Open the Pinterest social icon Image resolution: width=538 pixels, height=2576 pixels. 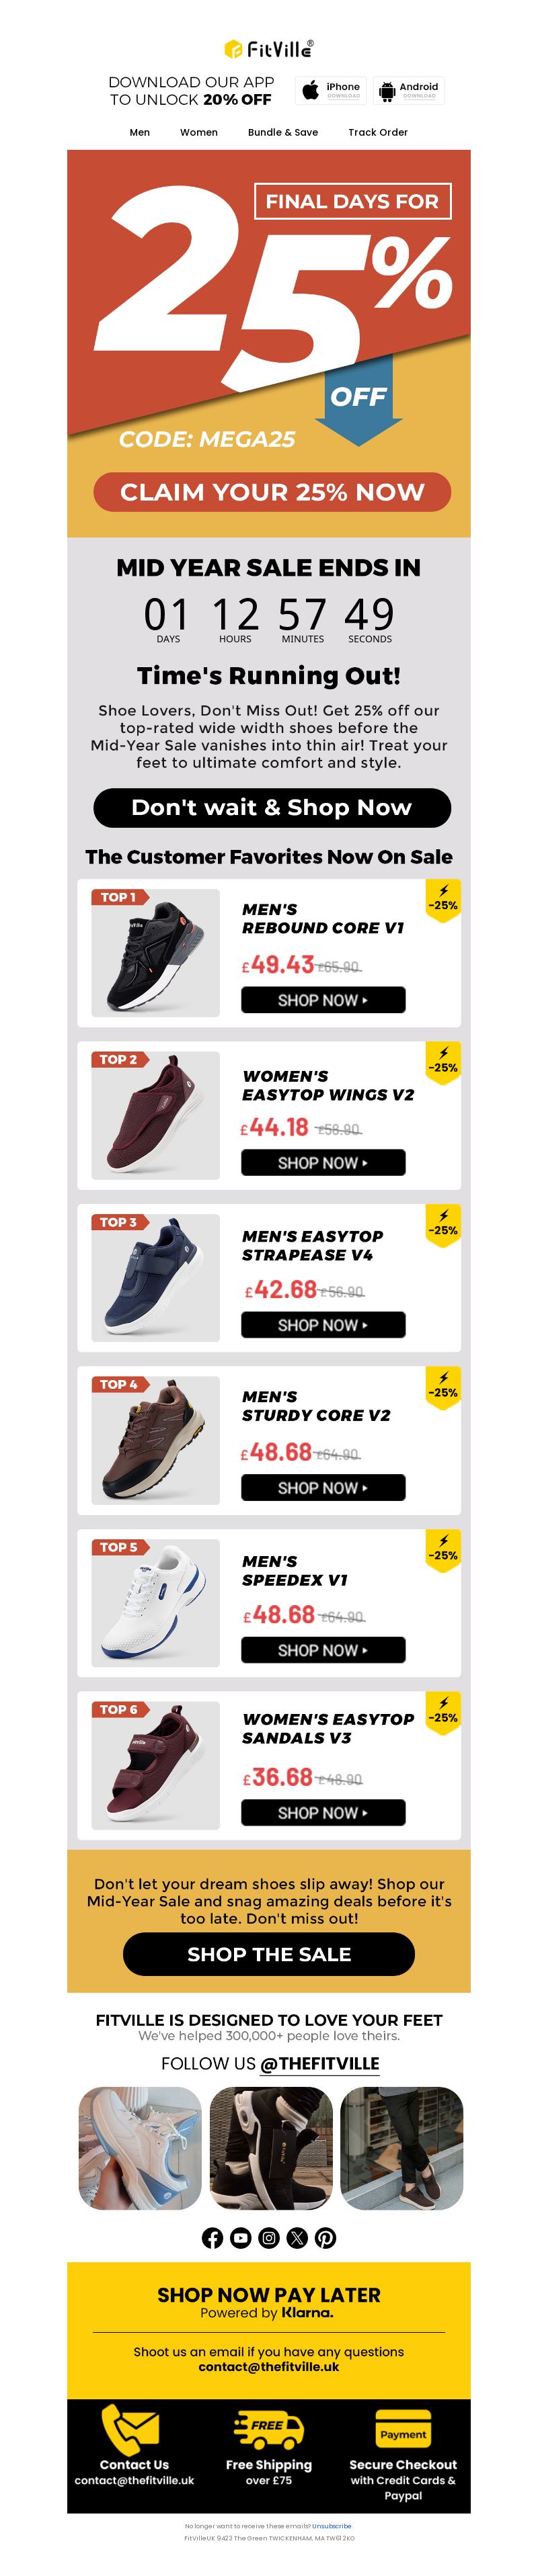[x=325, y=2238]
